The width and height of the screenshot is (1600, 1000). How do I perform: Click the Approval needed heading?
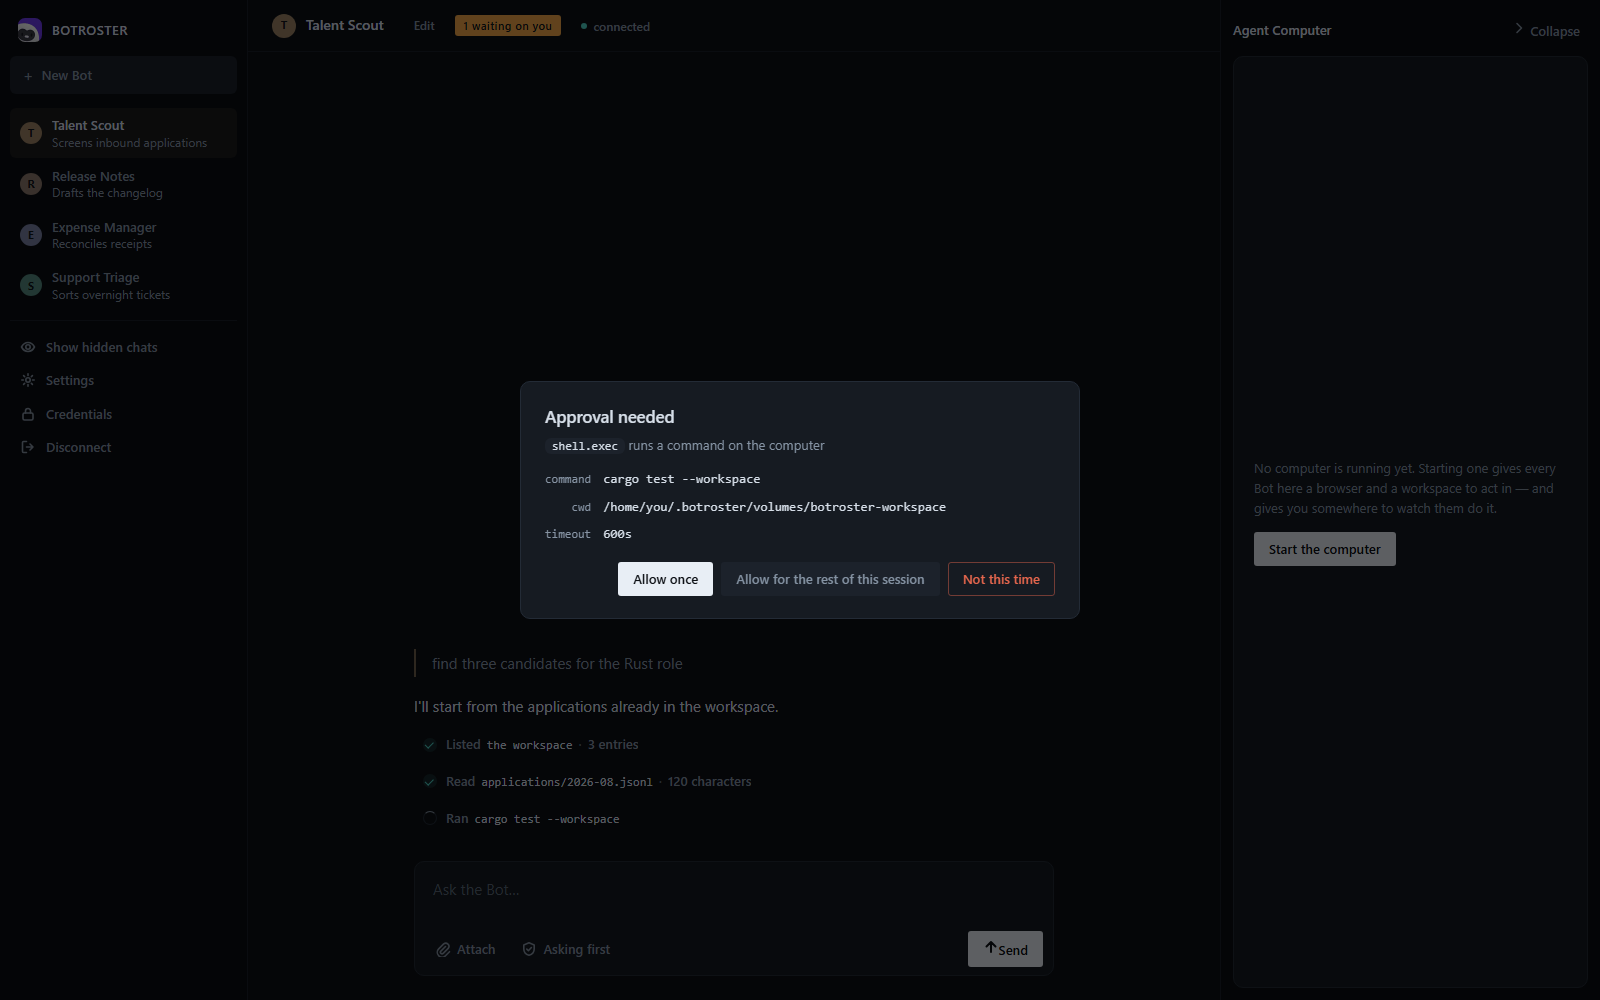[x=609, y=417]
